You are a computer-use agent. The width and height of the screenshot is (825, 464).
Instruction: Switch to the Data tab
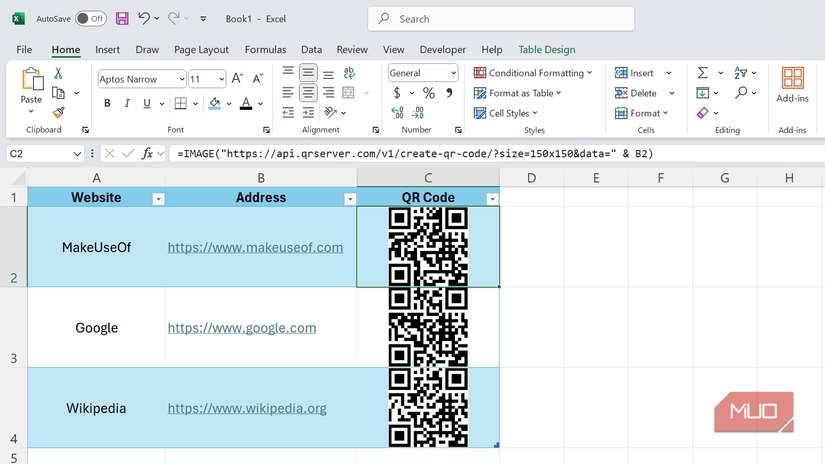coord(311,49)
